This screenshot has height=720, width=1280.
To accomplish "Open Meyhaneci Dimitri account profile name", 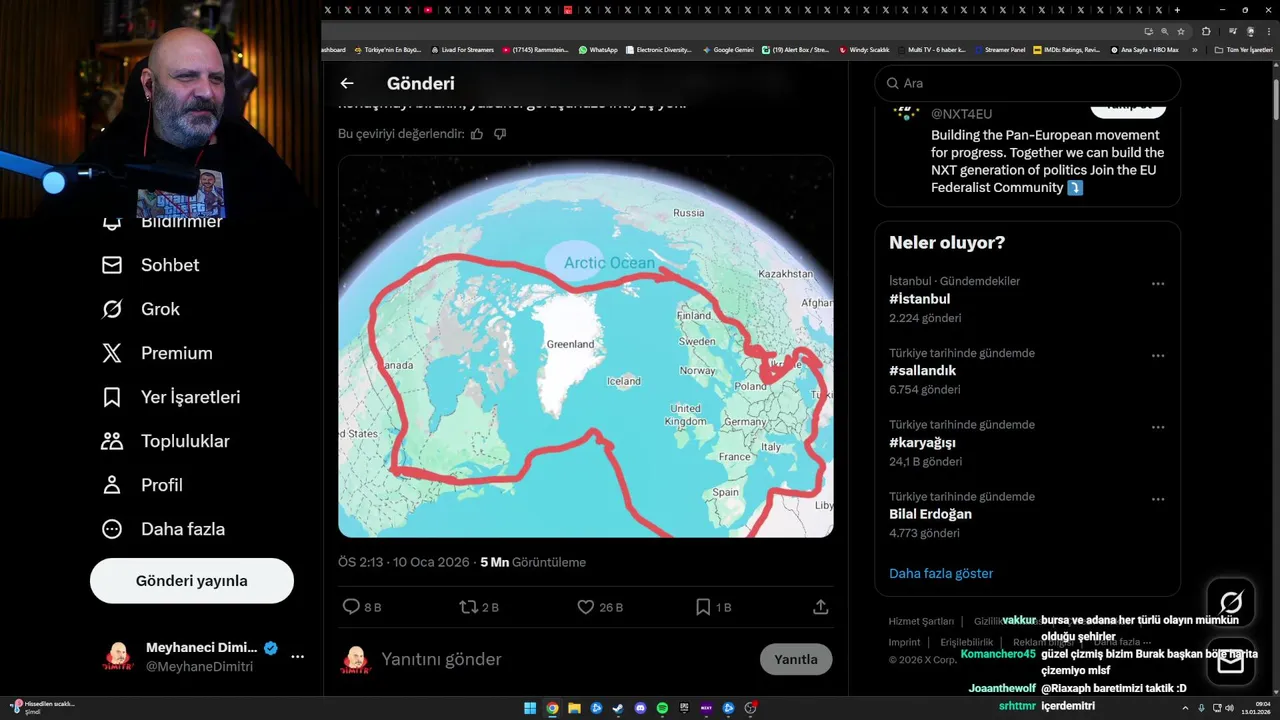I will (x=201, y=647).
